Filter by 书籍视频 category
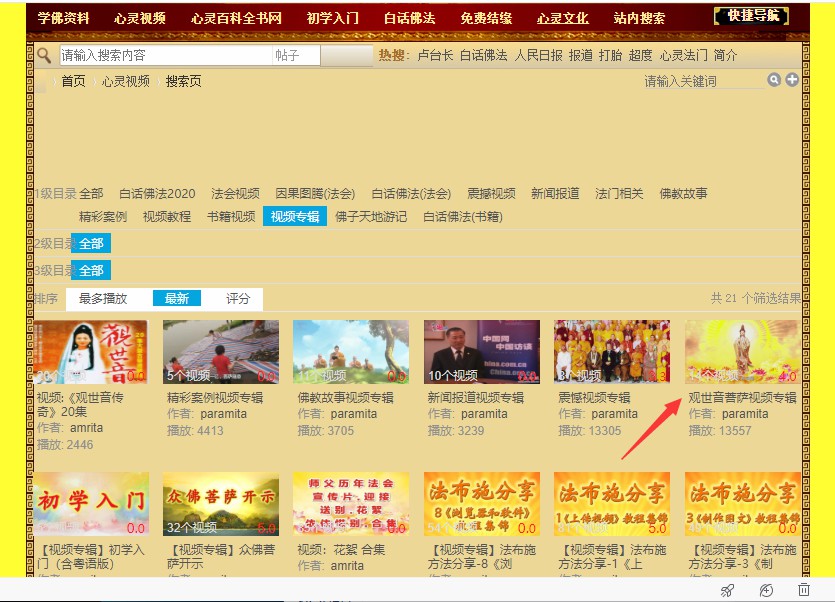Viewport: 835px width, 602px height. (231, 217)
